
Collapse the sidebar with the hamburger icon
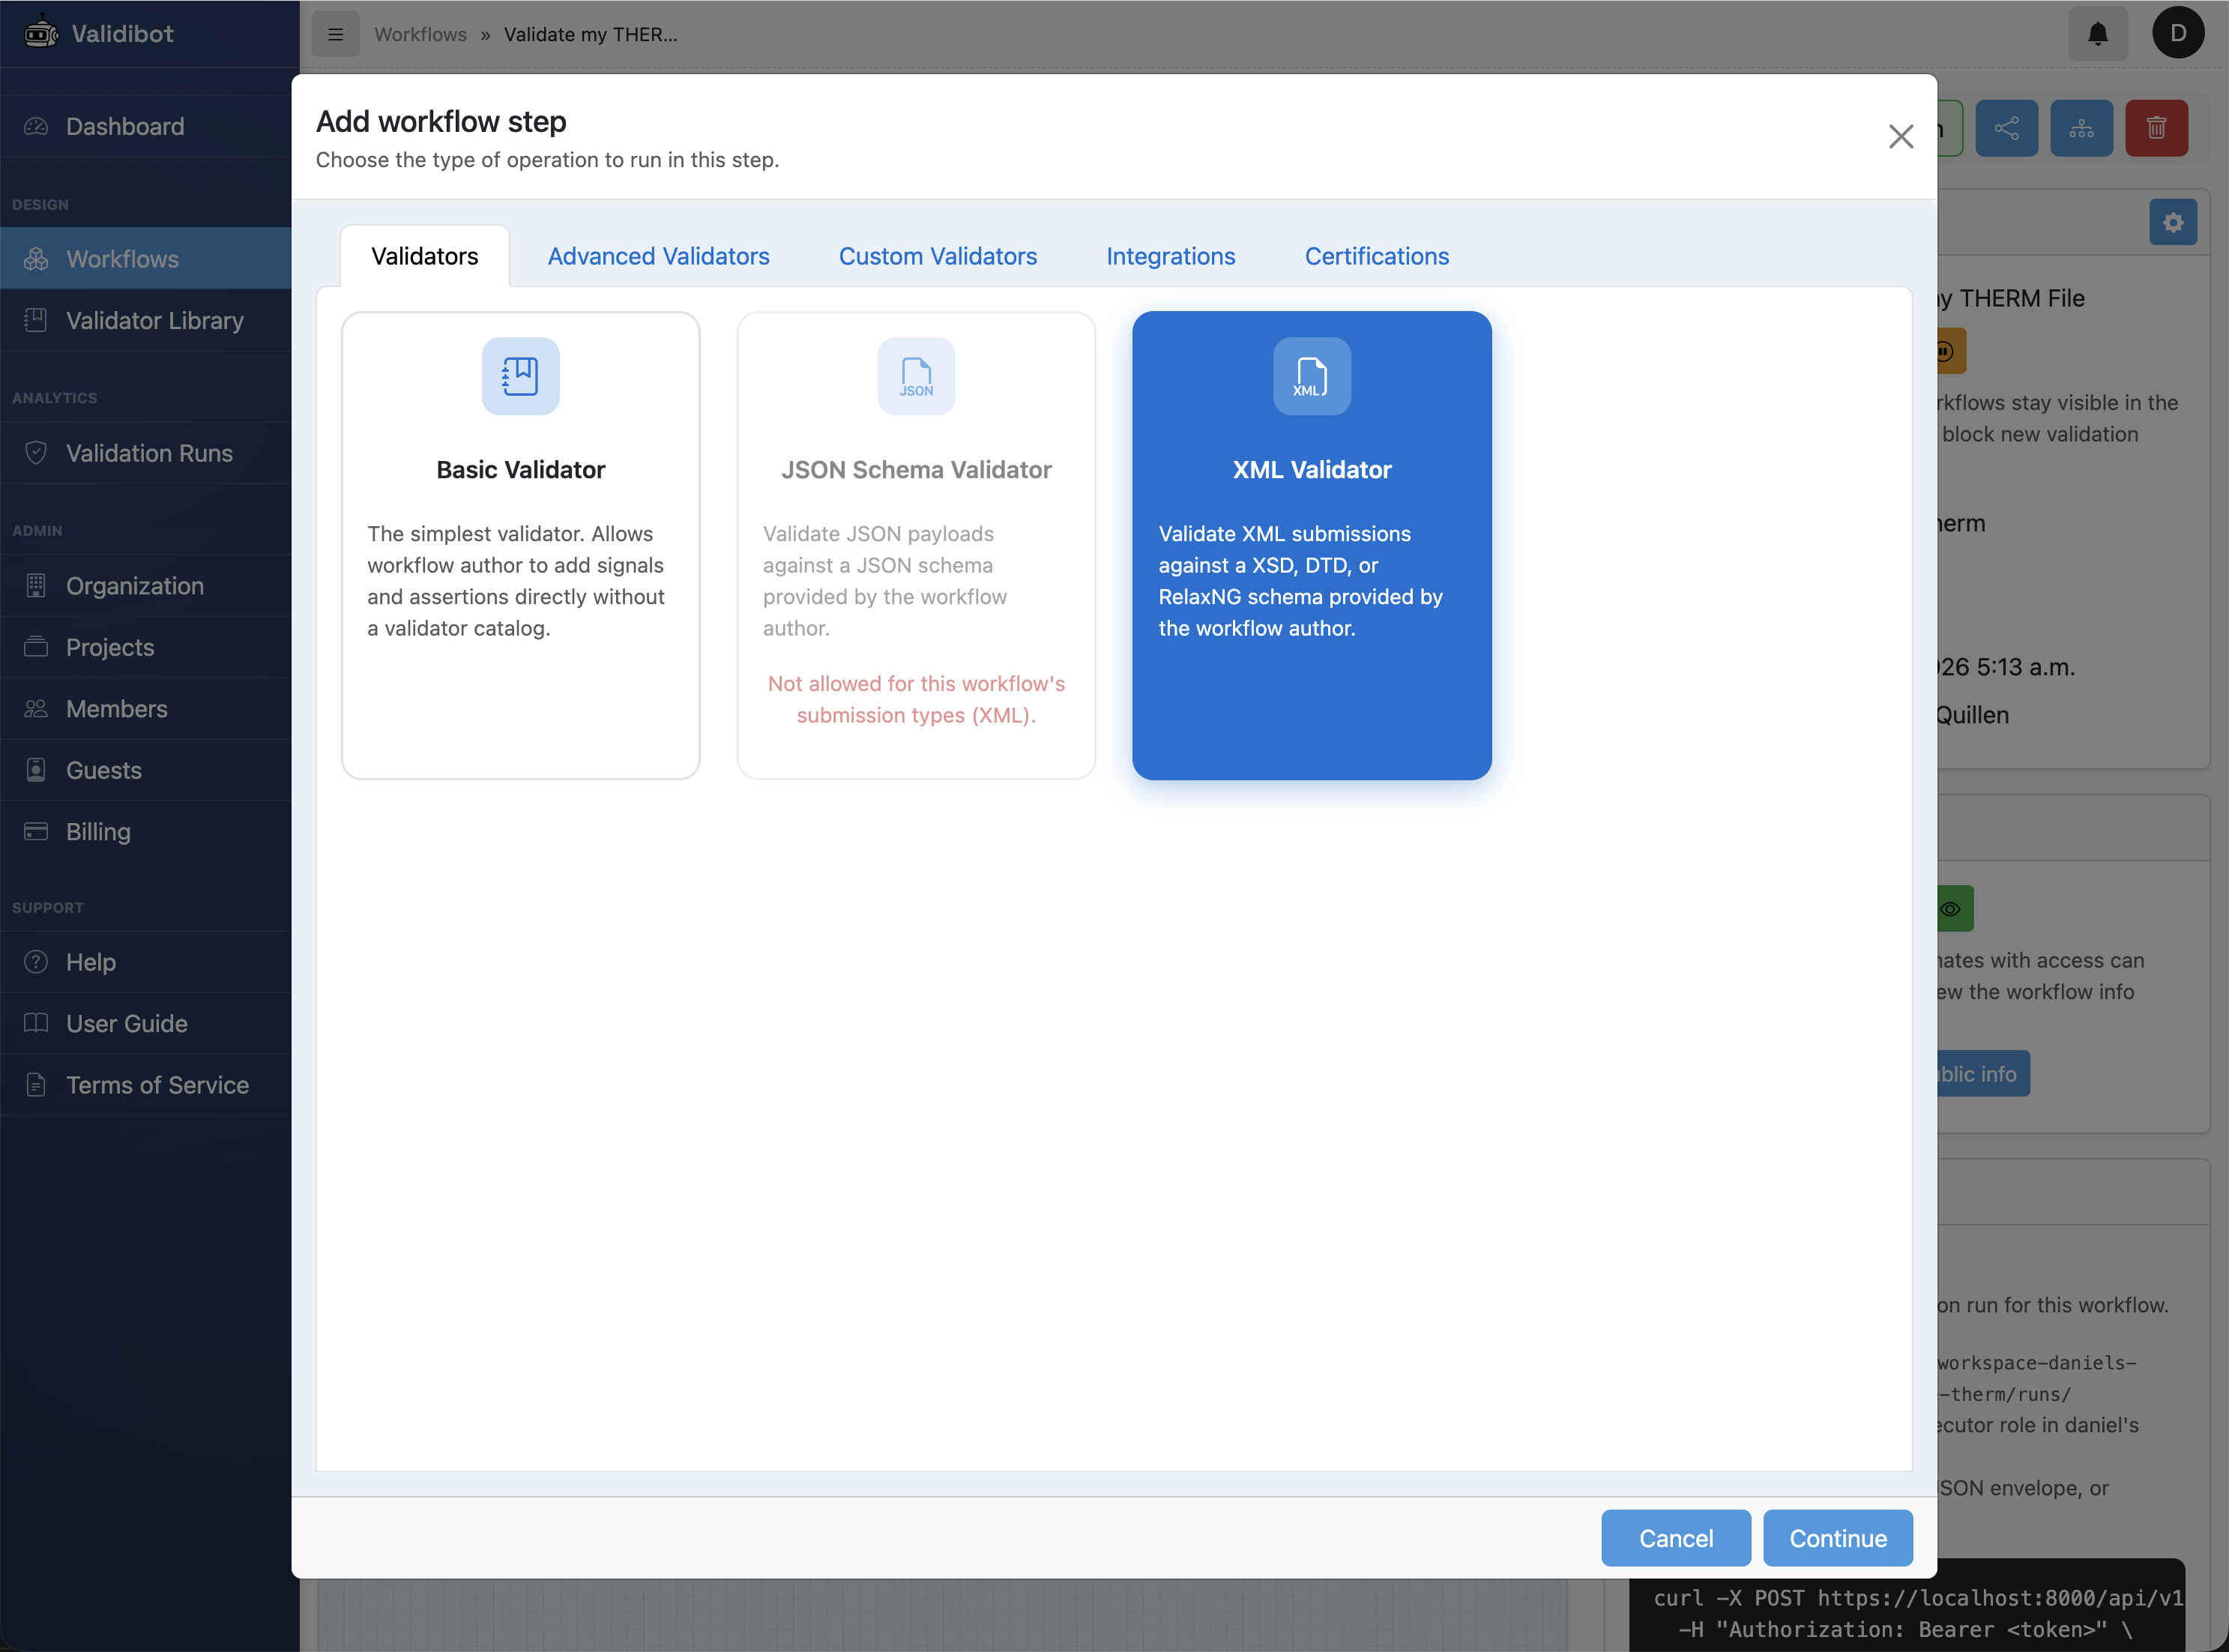336,33
